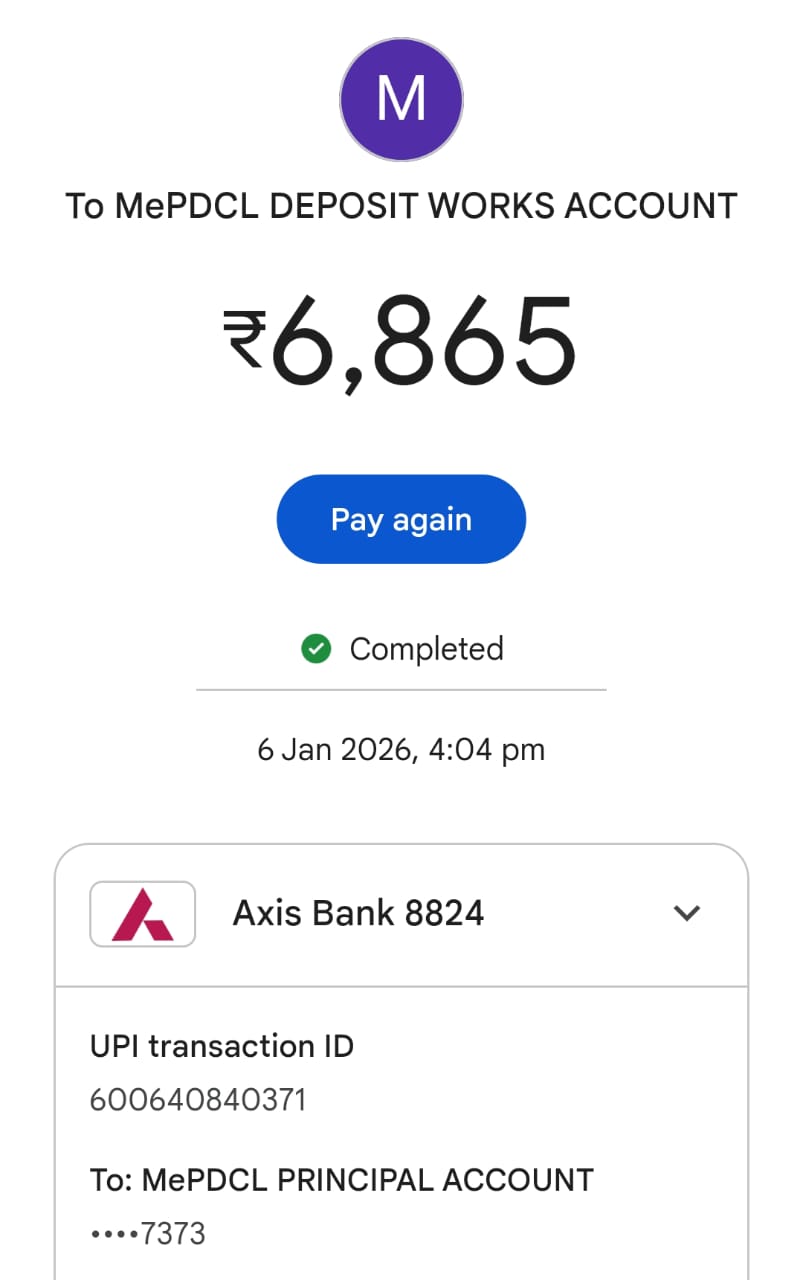Click the 6 Jan 2026 timestamp
The height and width of the screenshot is (1280, 803).
point(401,749)
